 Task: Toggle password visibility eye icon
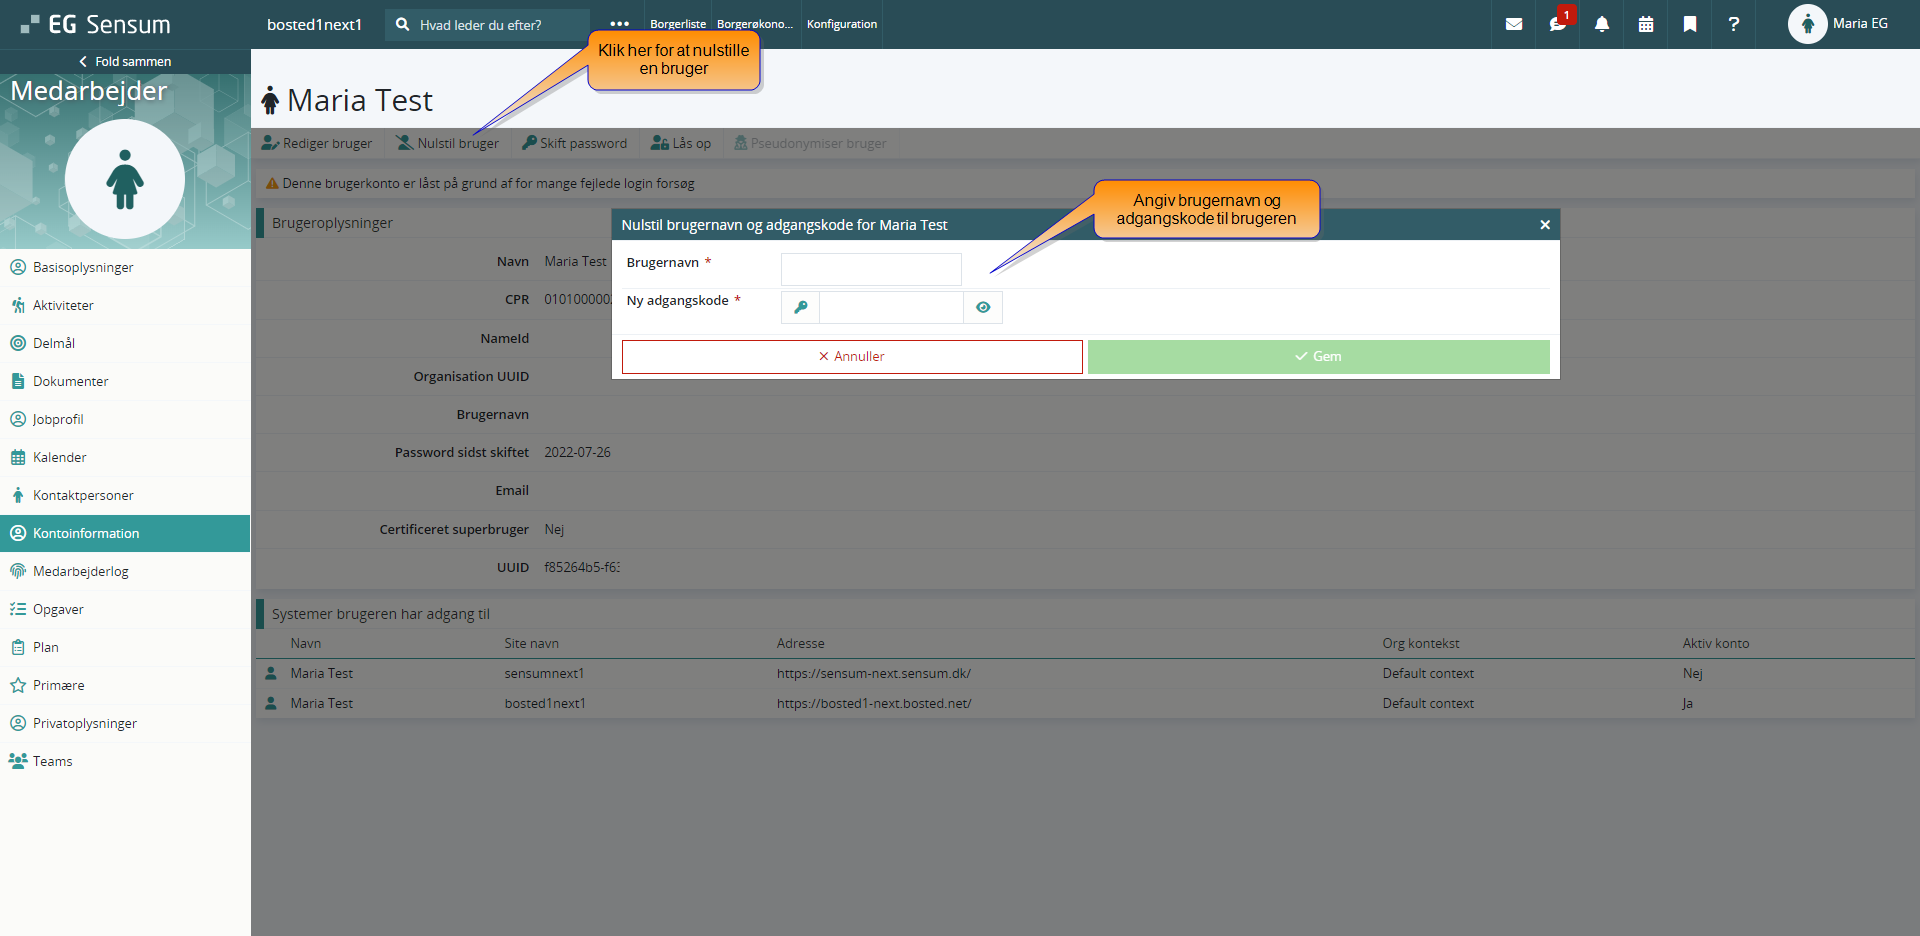(x=983, y=308)
